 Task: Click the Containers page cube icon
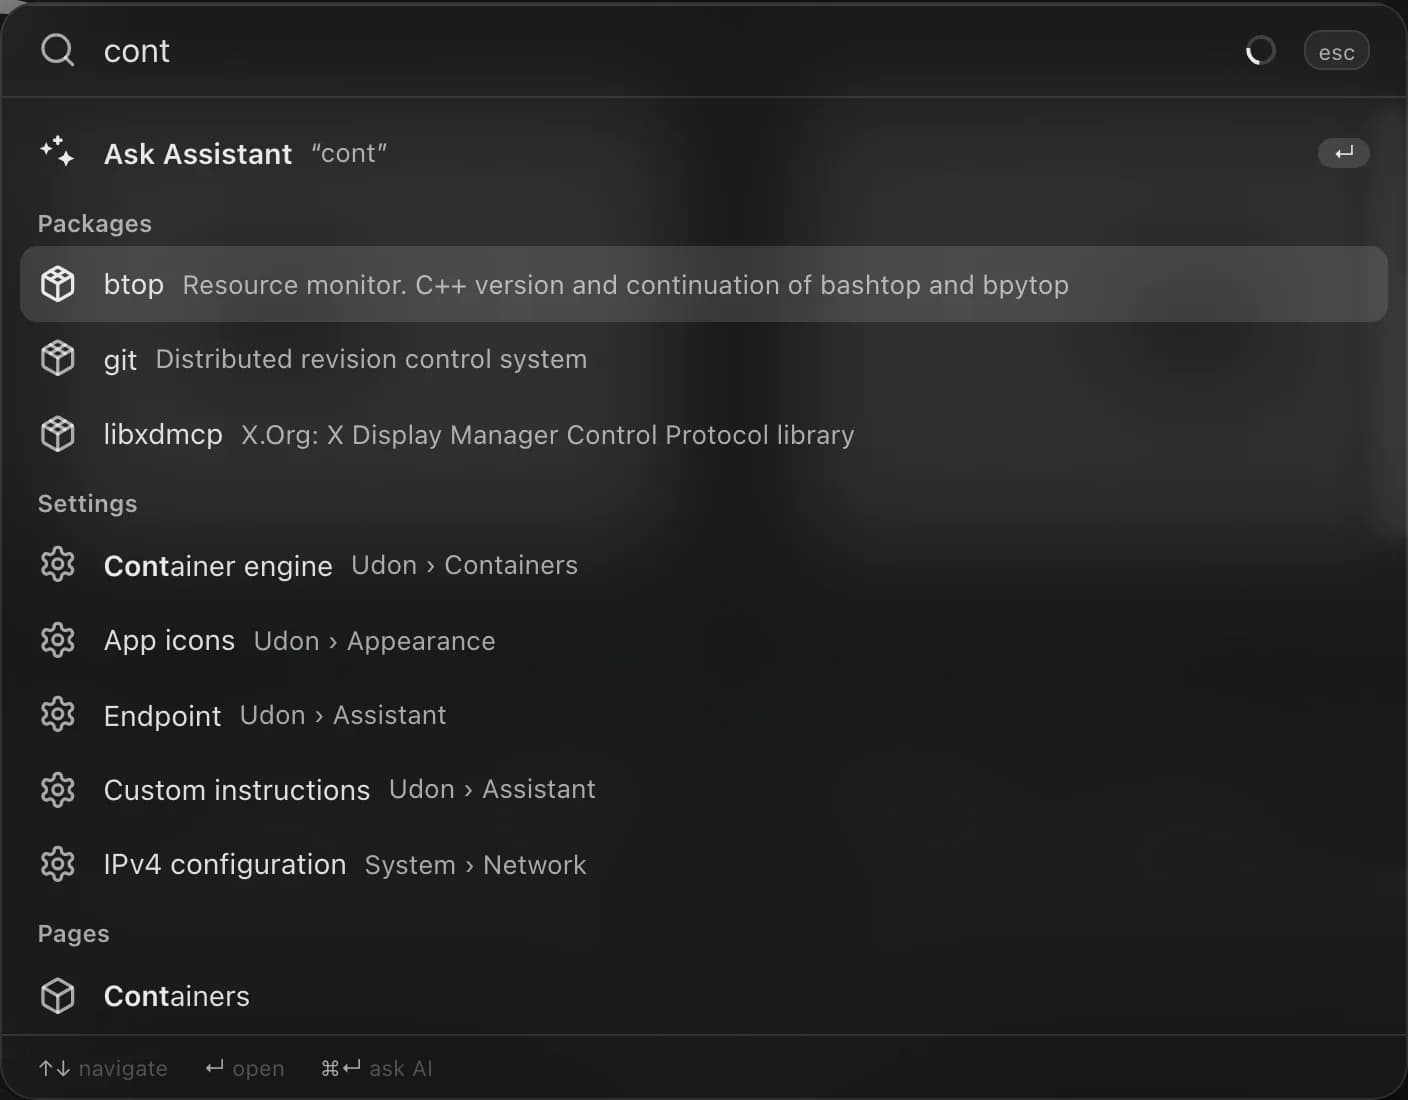click(57, 996)
